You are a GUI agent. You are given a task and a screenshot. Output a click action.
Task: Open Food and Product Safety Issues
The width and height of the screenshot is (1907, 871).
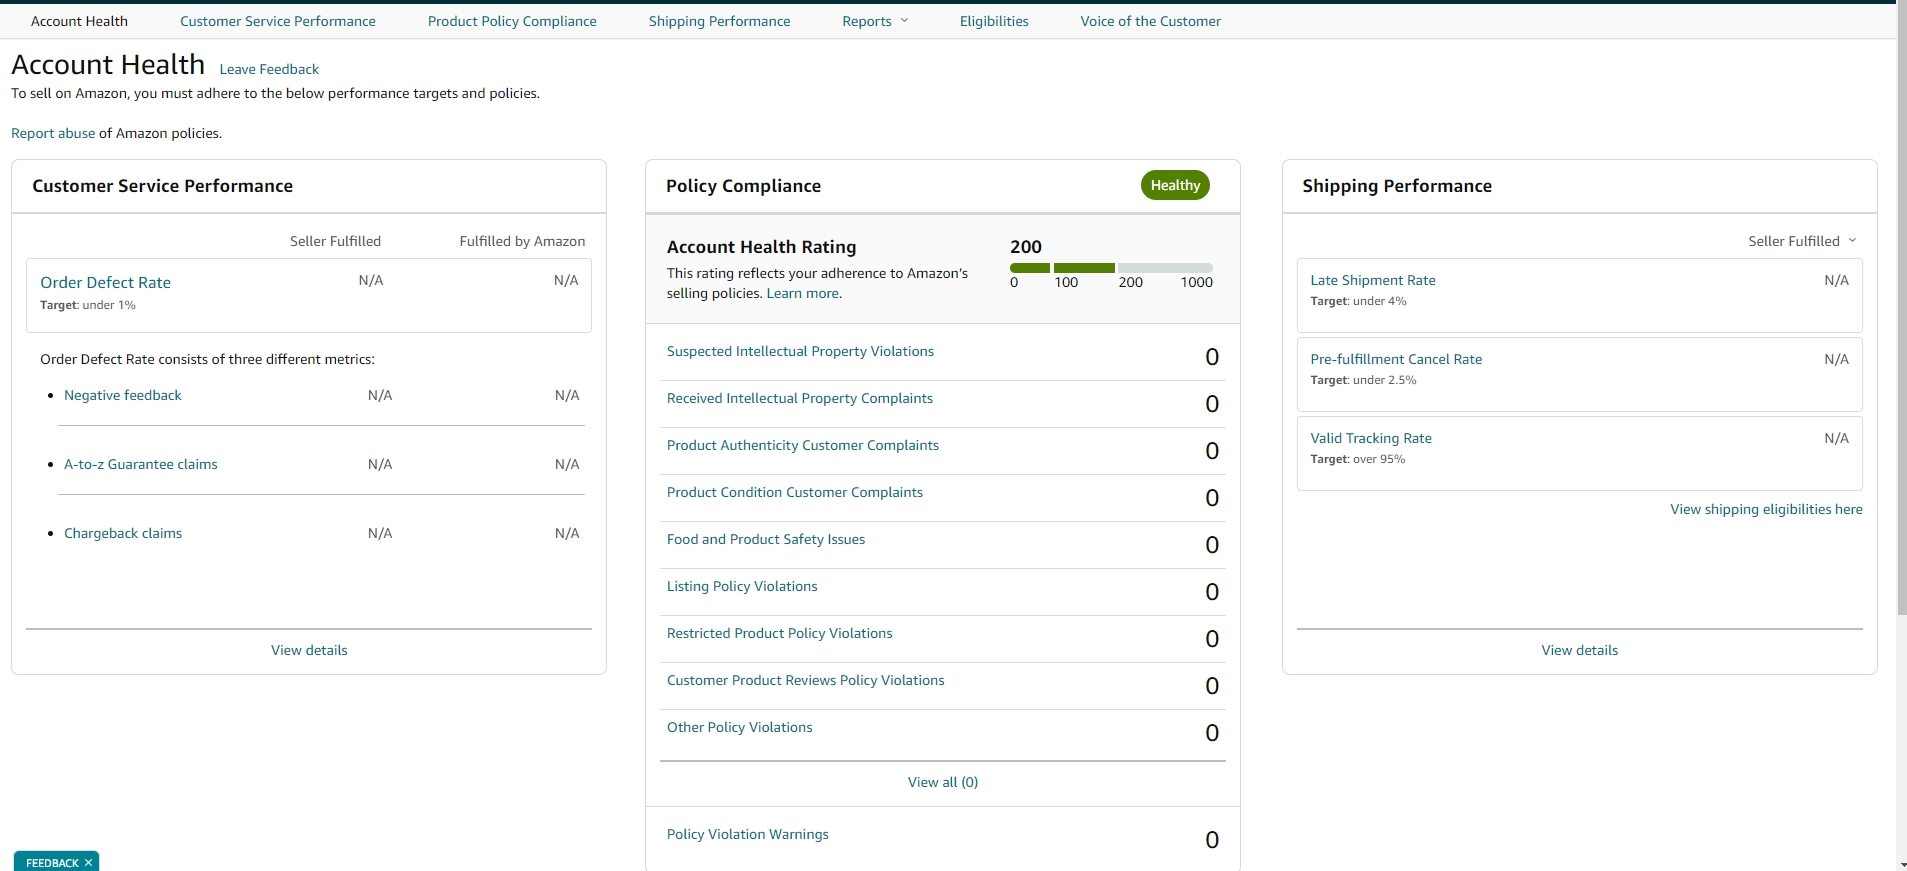tap(766, 539)
